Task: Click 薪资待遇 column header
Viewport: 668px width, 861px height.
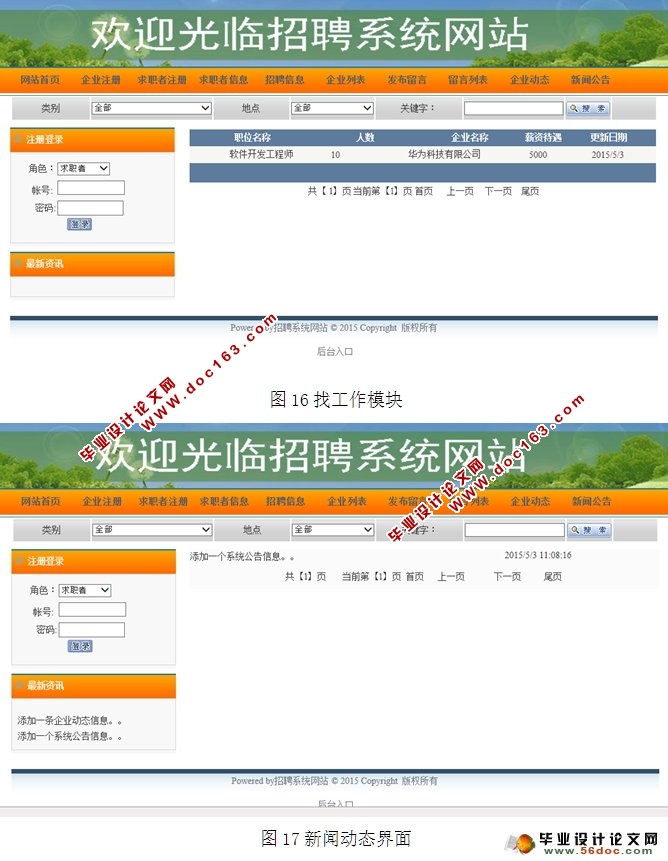Action: tap(543, 137)
